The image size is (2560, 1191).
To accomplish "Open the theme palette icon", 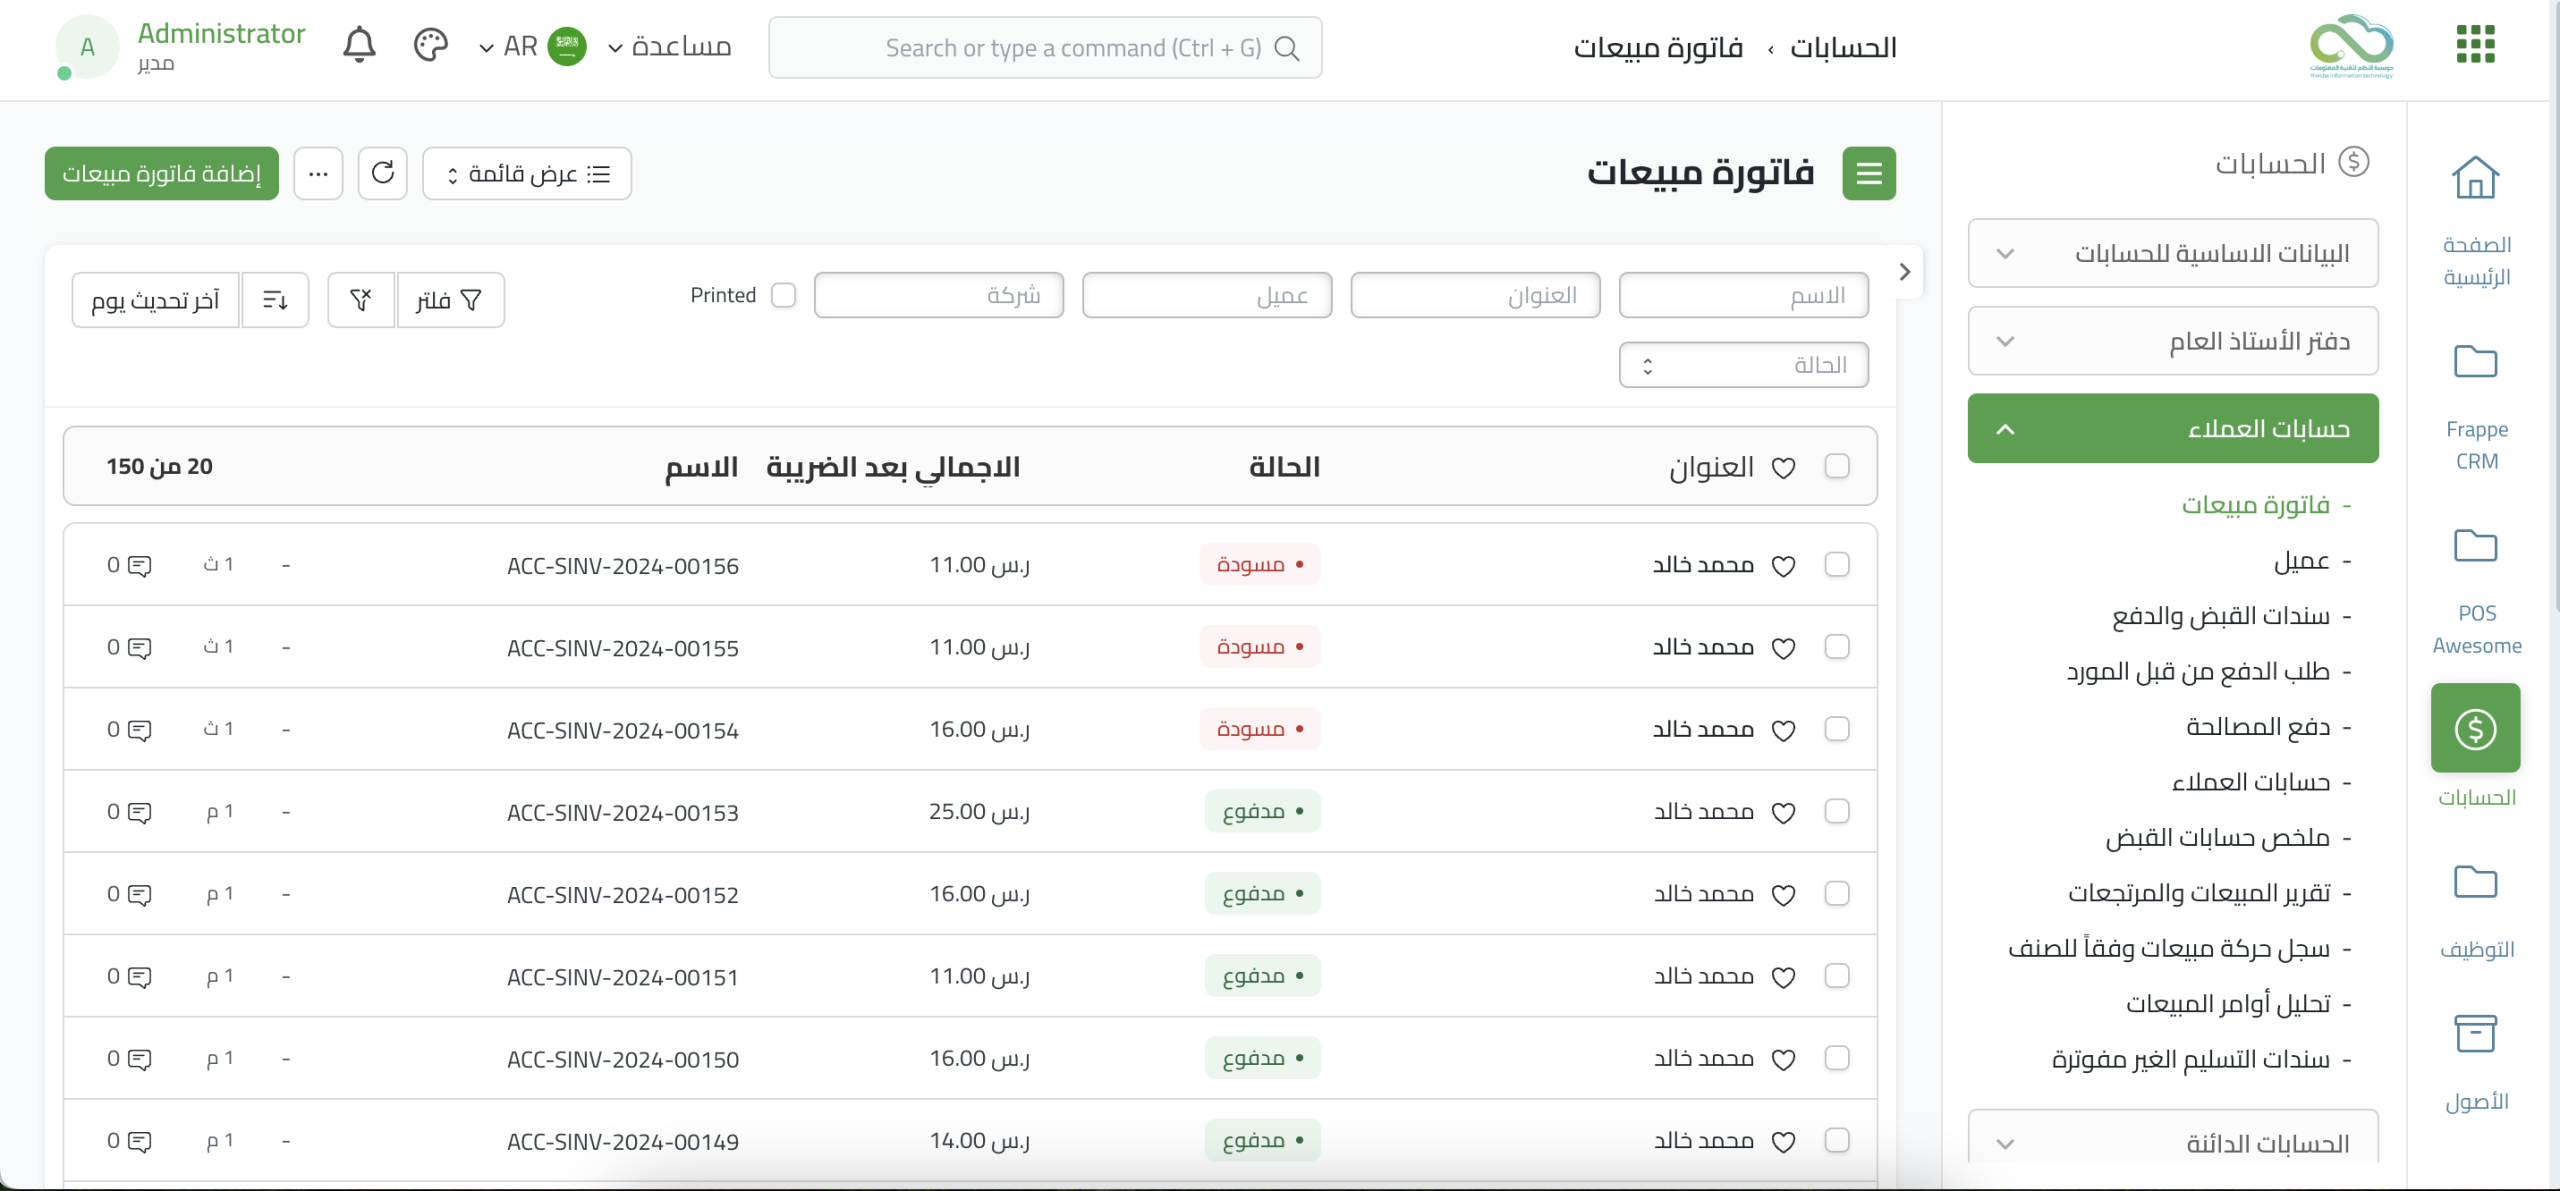I will (x=430, y=46).
